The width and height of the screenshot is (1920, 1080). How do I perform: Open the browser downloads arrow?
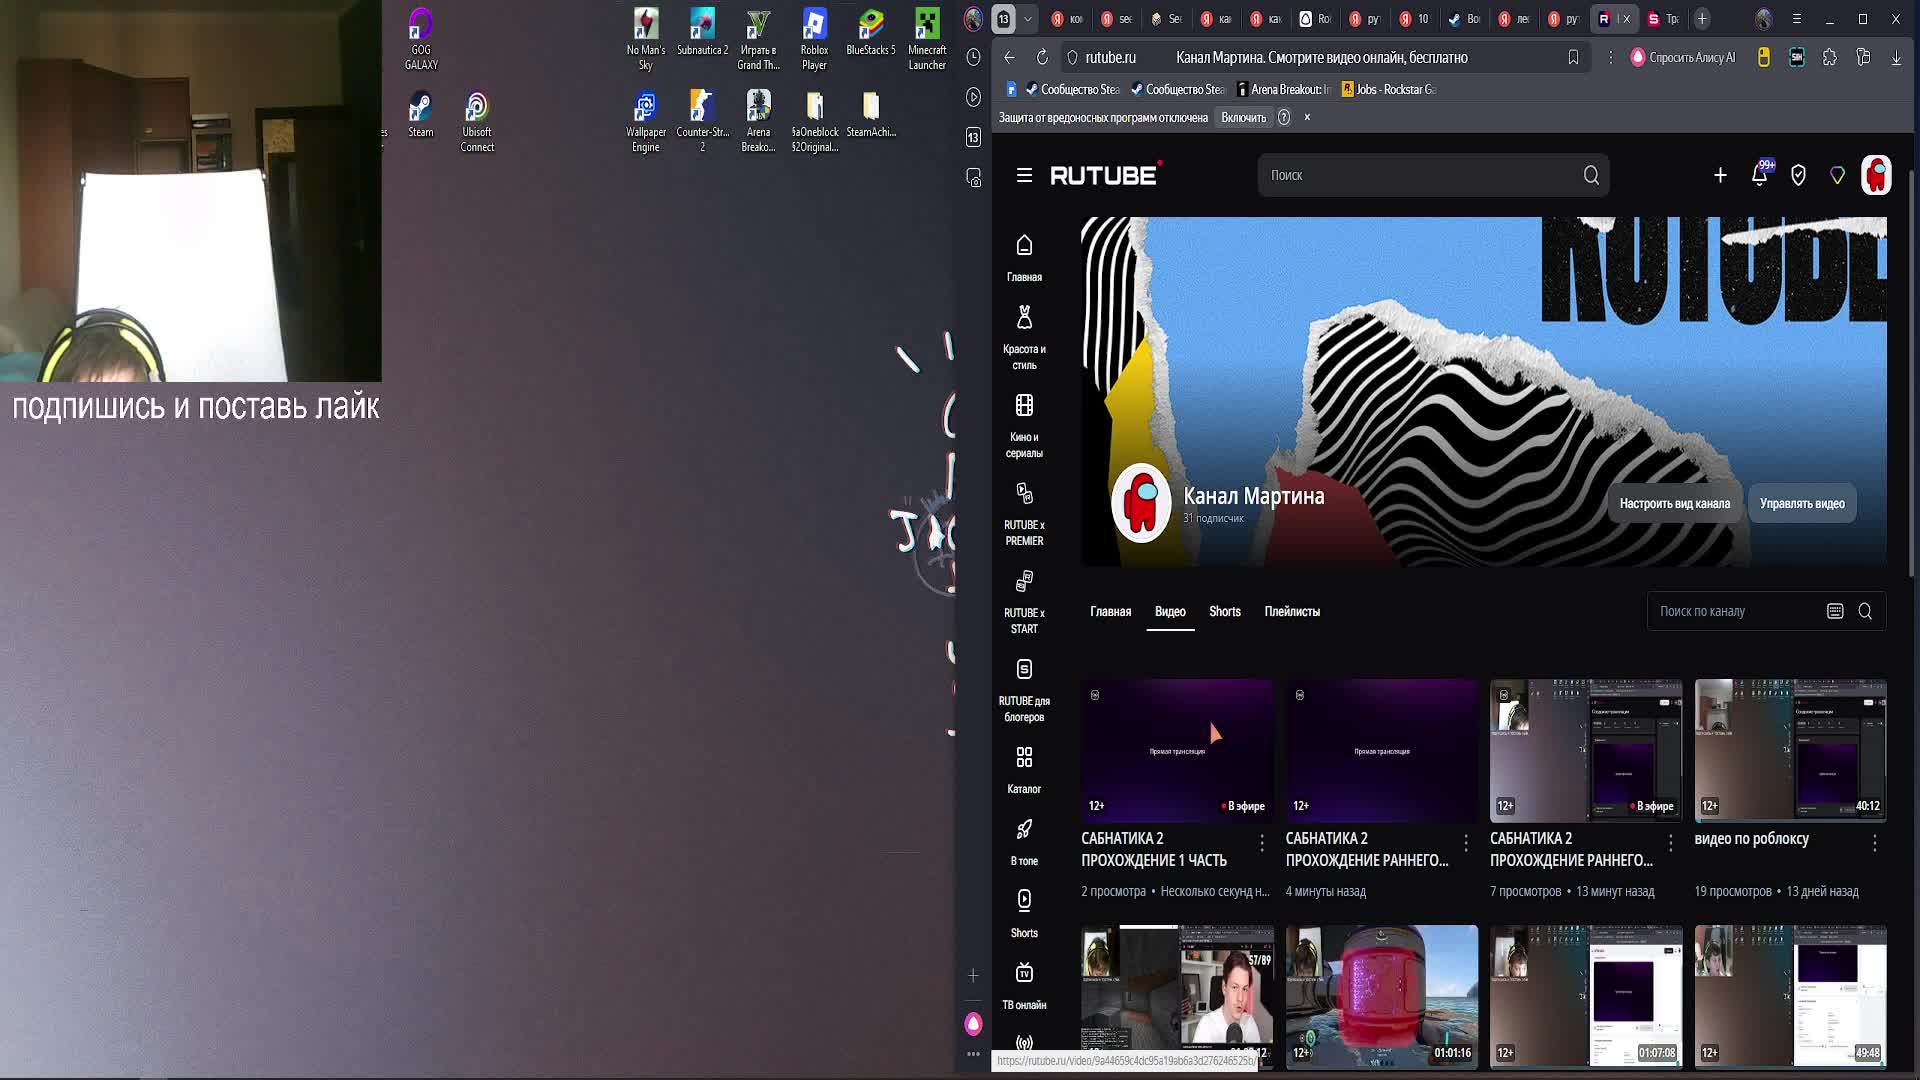click(1896, 57)
